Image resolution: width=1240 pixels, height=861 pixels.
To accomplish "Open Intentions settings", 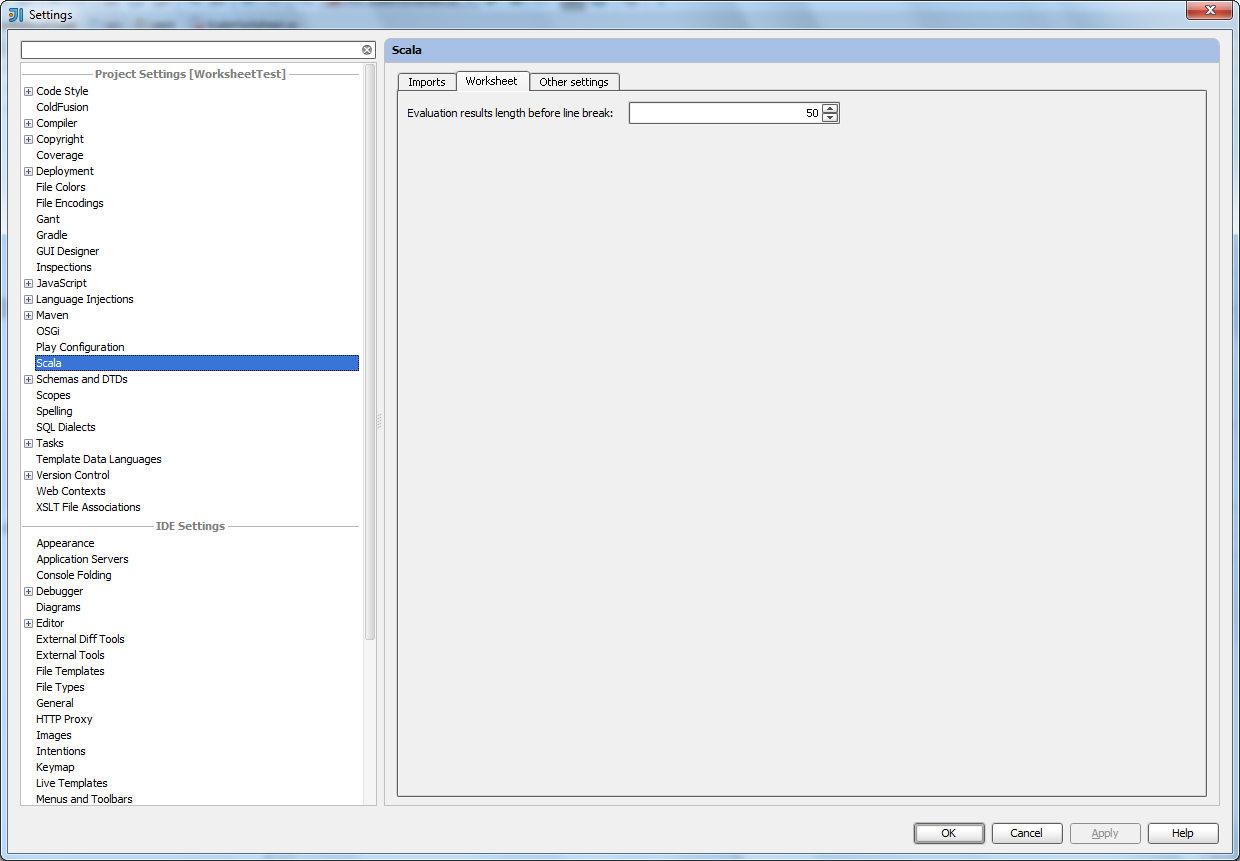I will tap(61, 751).
